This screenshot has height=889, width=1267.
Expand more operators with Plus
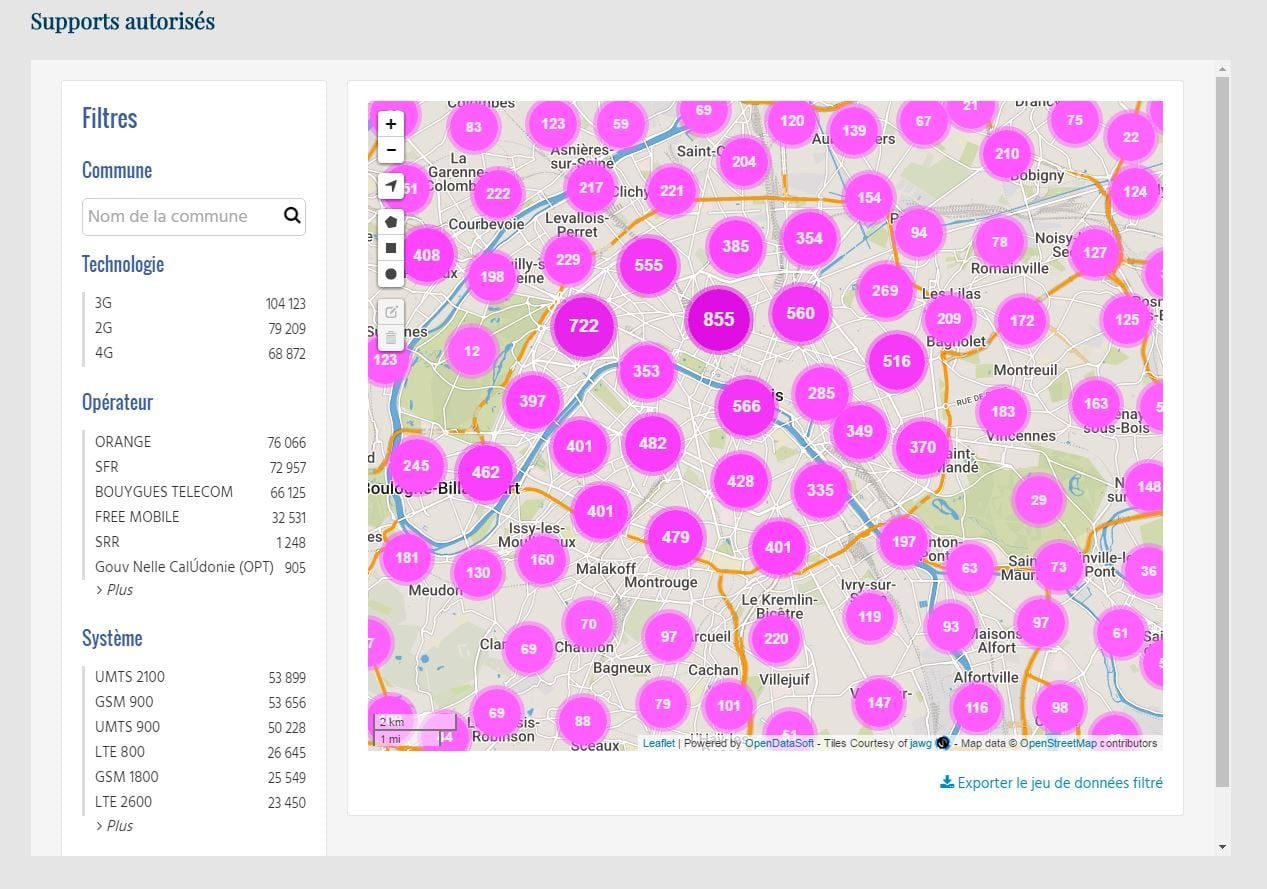[114, 590]
